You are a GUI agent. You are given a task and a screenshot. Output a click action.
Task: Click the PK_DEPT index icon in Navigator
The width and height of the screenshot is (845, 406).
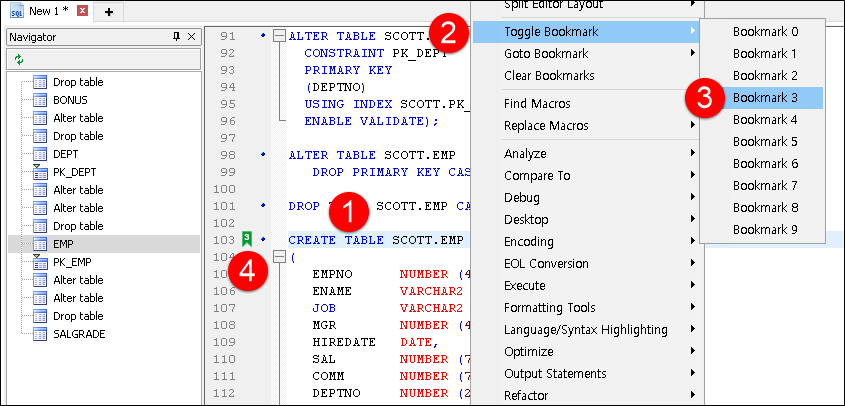pos(41,172)
